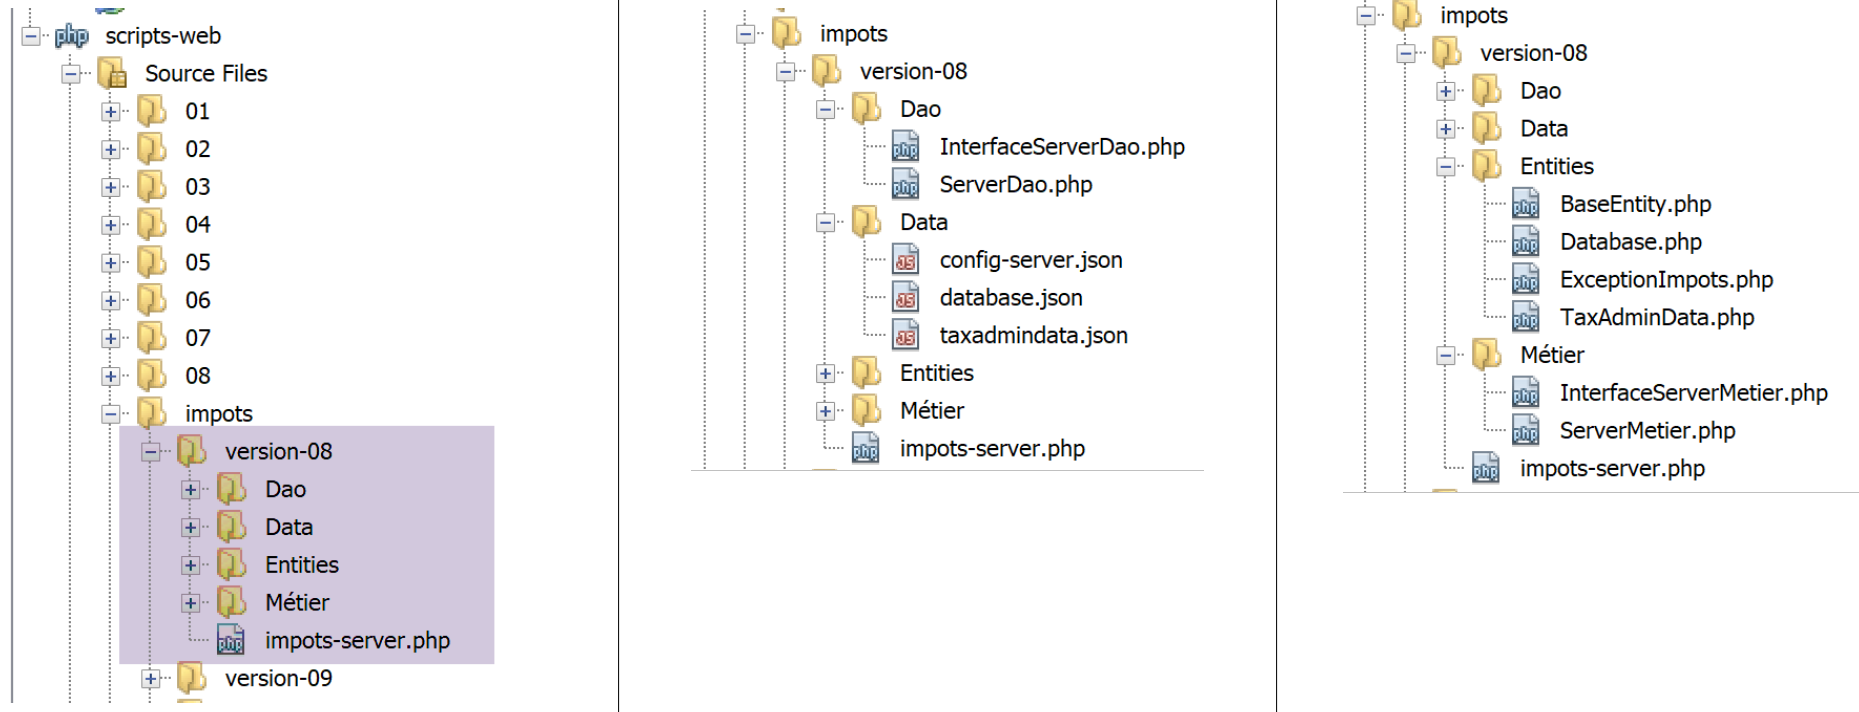Click the ServerDao.php file icon
Viewport: 1859px width, 712px height.
pyautogui.click(x=905, y=185)
